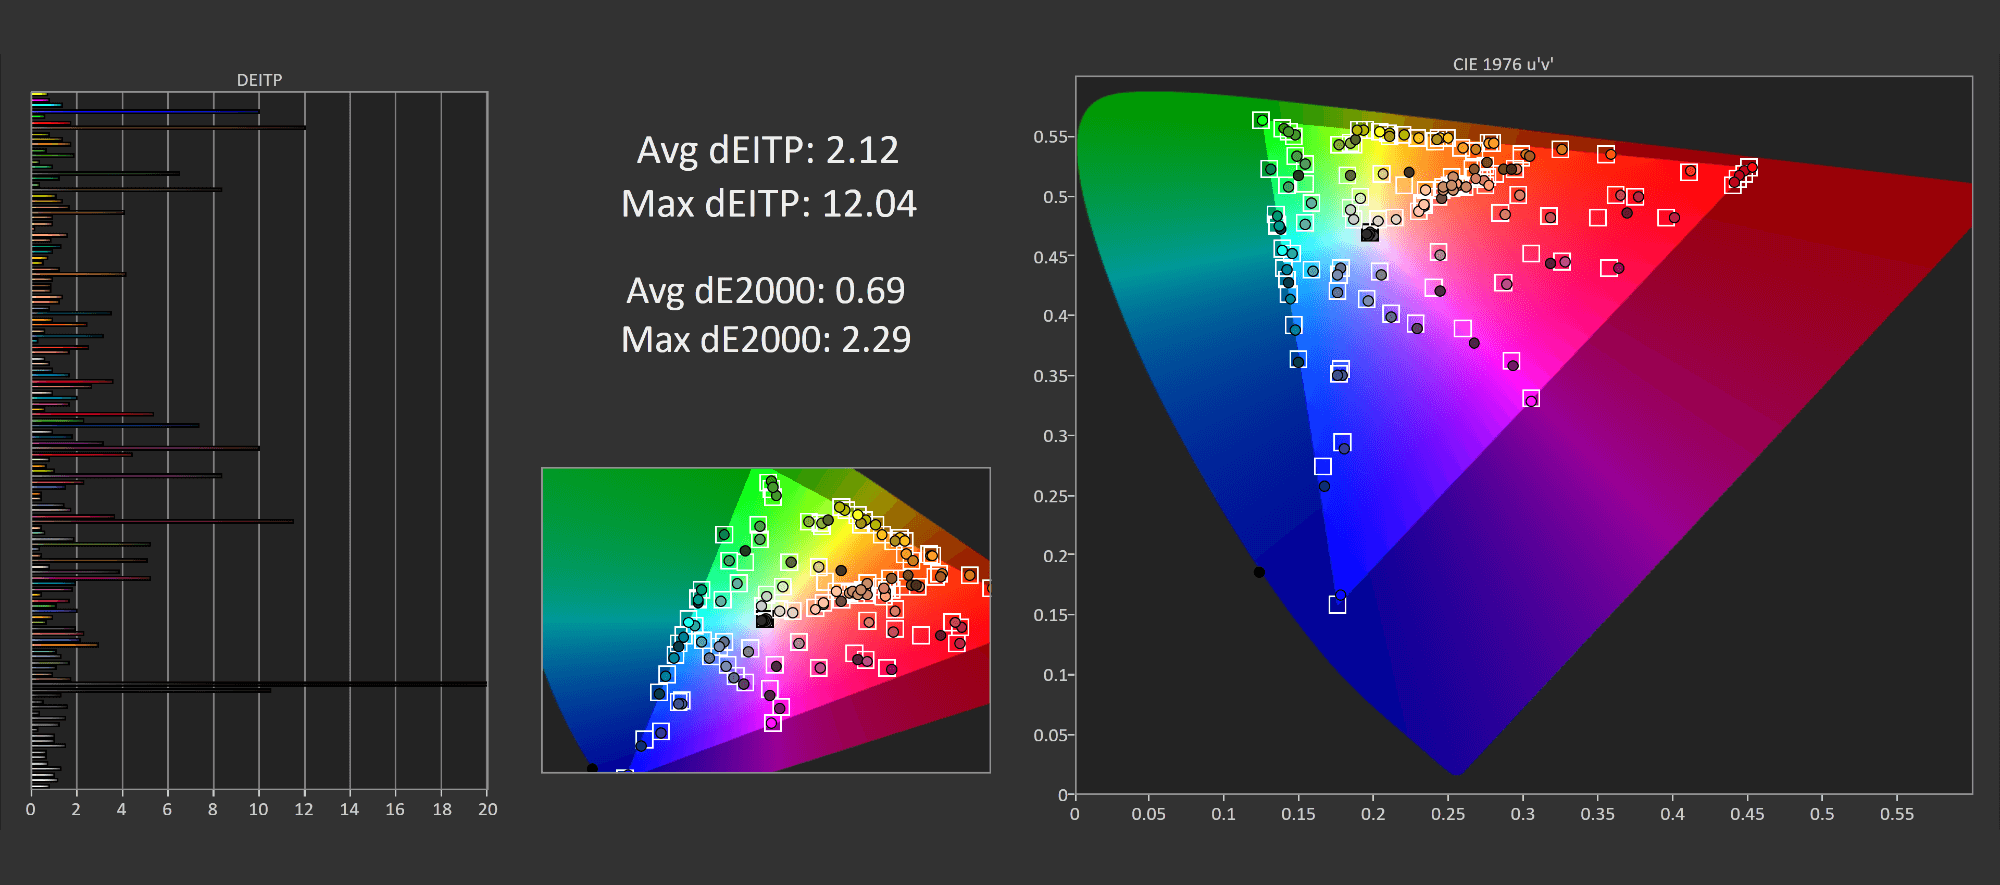Pick the violet bottom tip of the CIE locus

click(x=1457, y=771)
